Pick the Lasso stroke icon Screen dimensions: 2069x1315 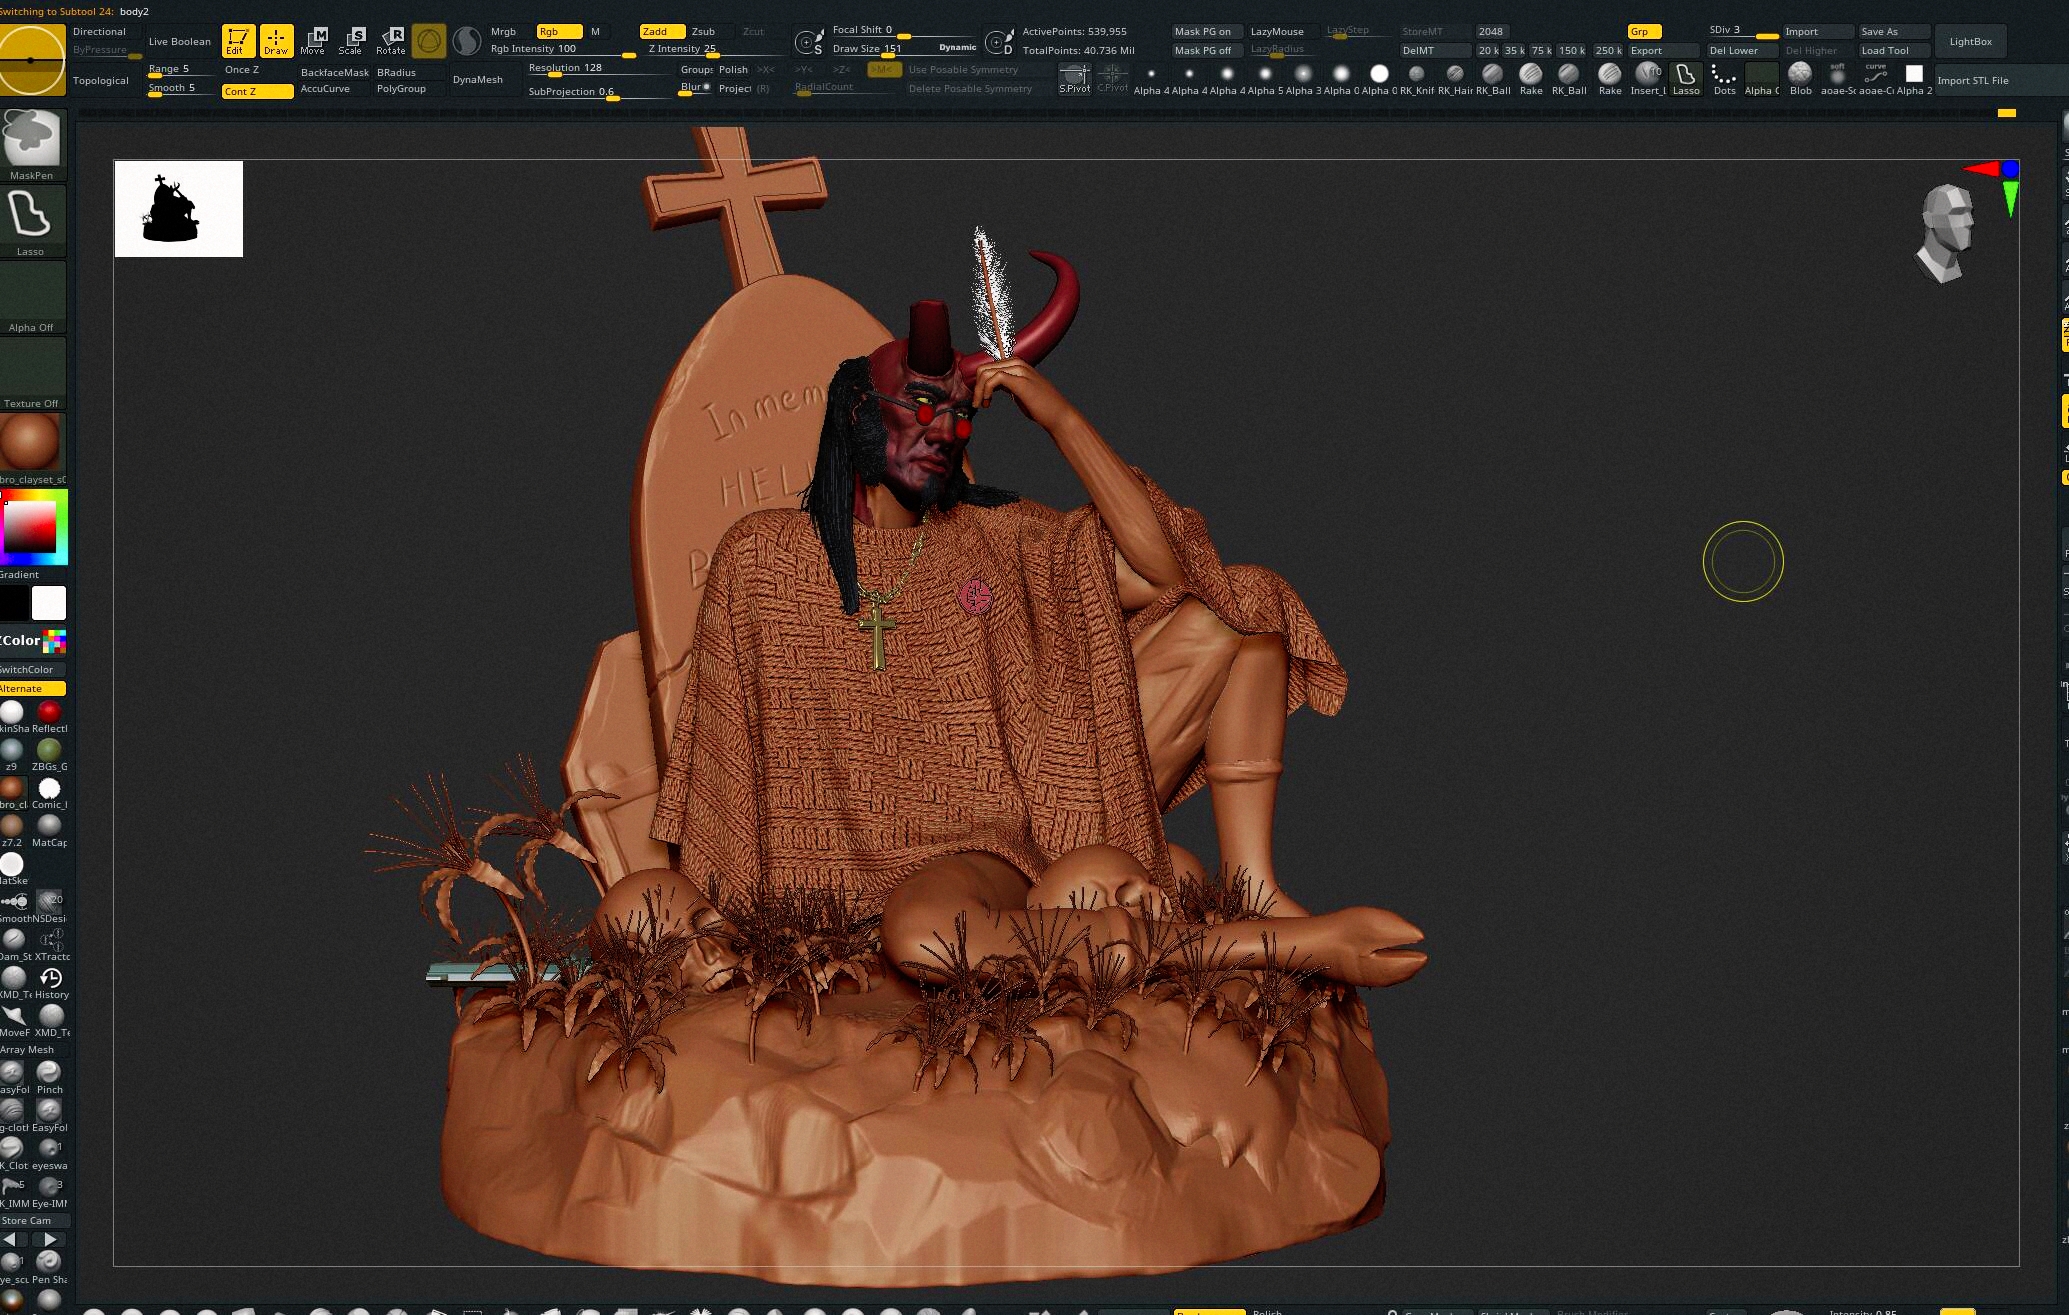[x=32, y=221]
